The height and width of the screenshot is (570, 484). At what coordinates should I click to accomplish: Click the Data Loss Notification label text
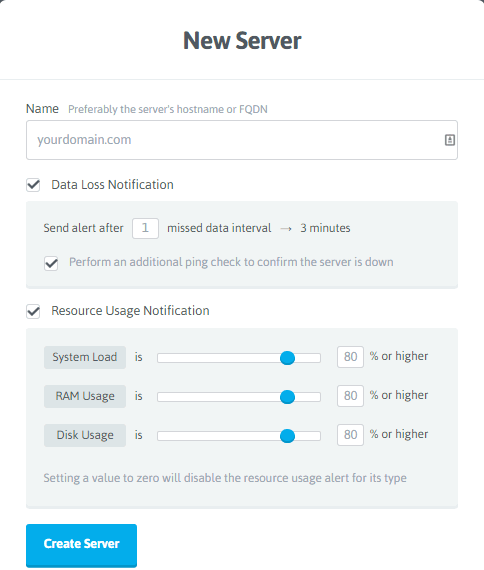pos(112,185)
